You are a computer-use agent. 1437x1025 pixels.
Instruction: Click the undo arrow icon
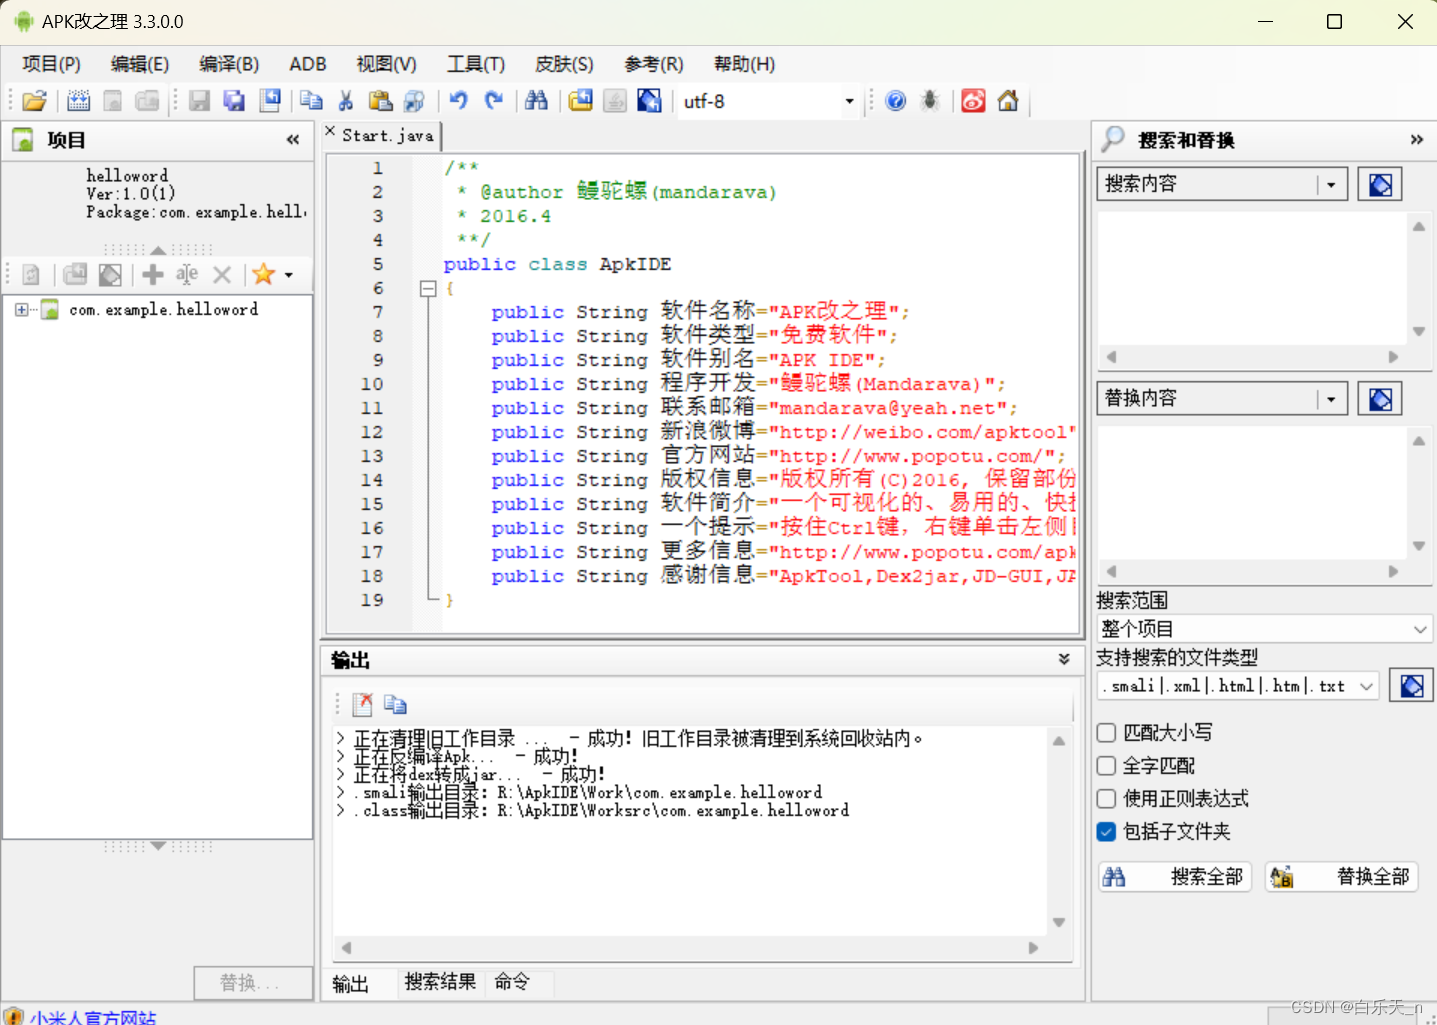pyautogui.click(x=458, y=101)
